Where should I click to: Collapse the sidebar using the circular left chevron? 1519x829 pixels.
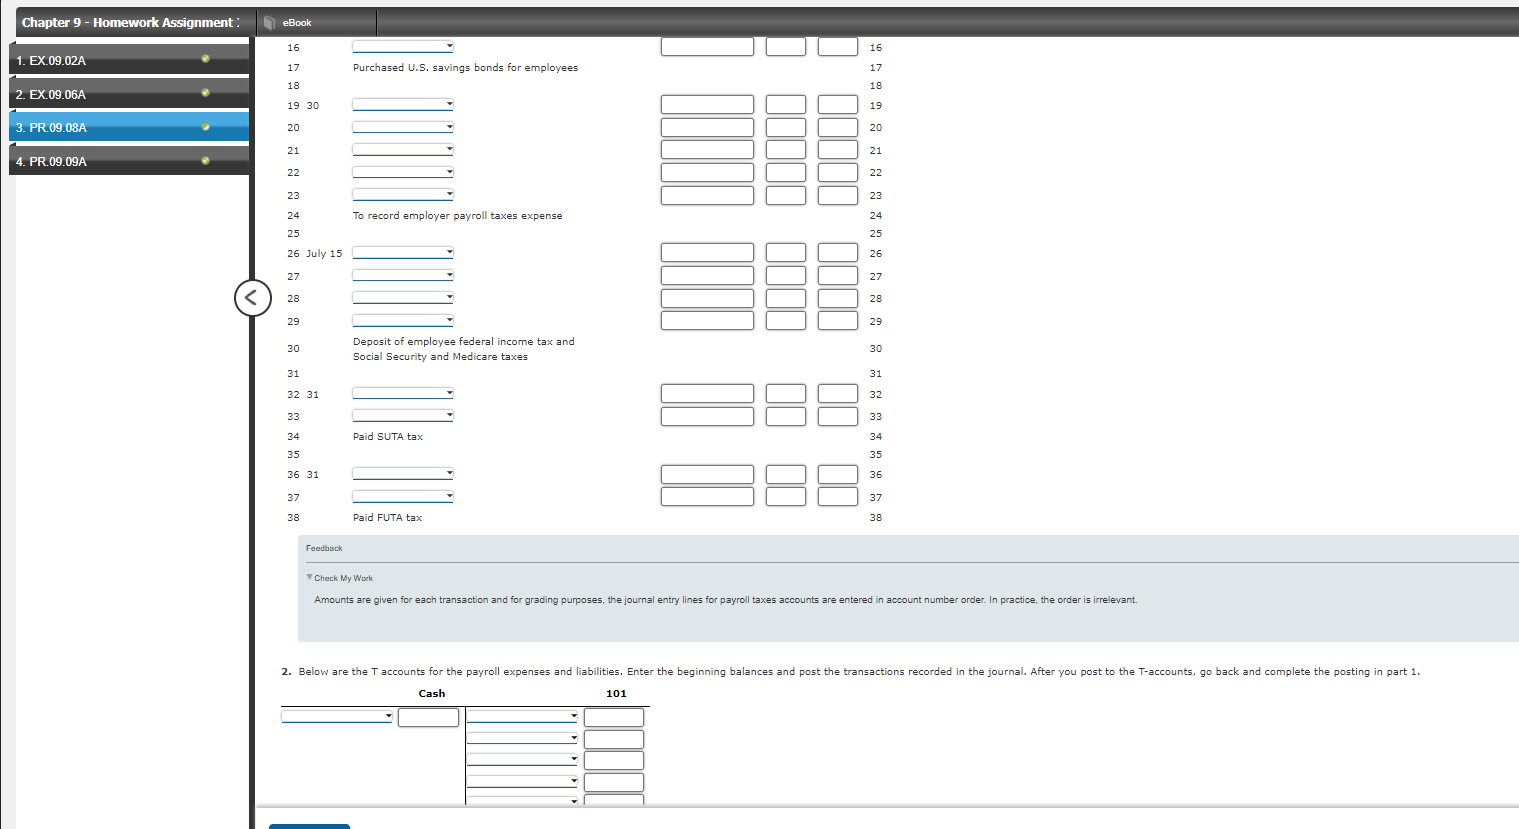(252, 297)
